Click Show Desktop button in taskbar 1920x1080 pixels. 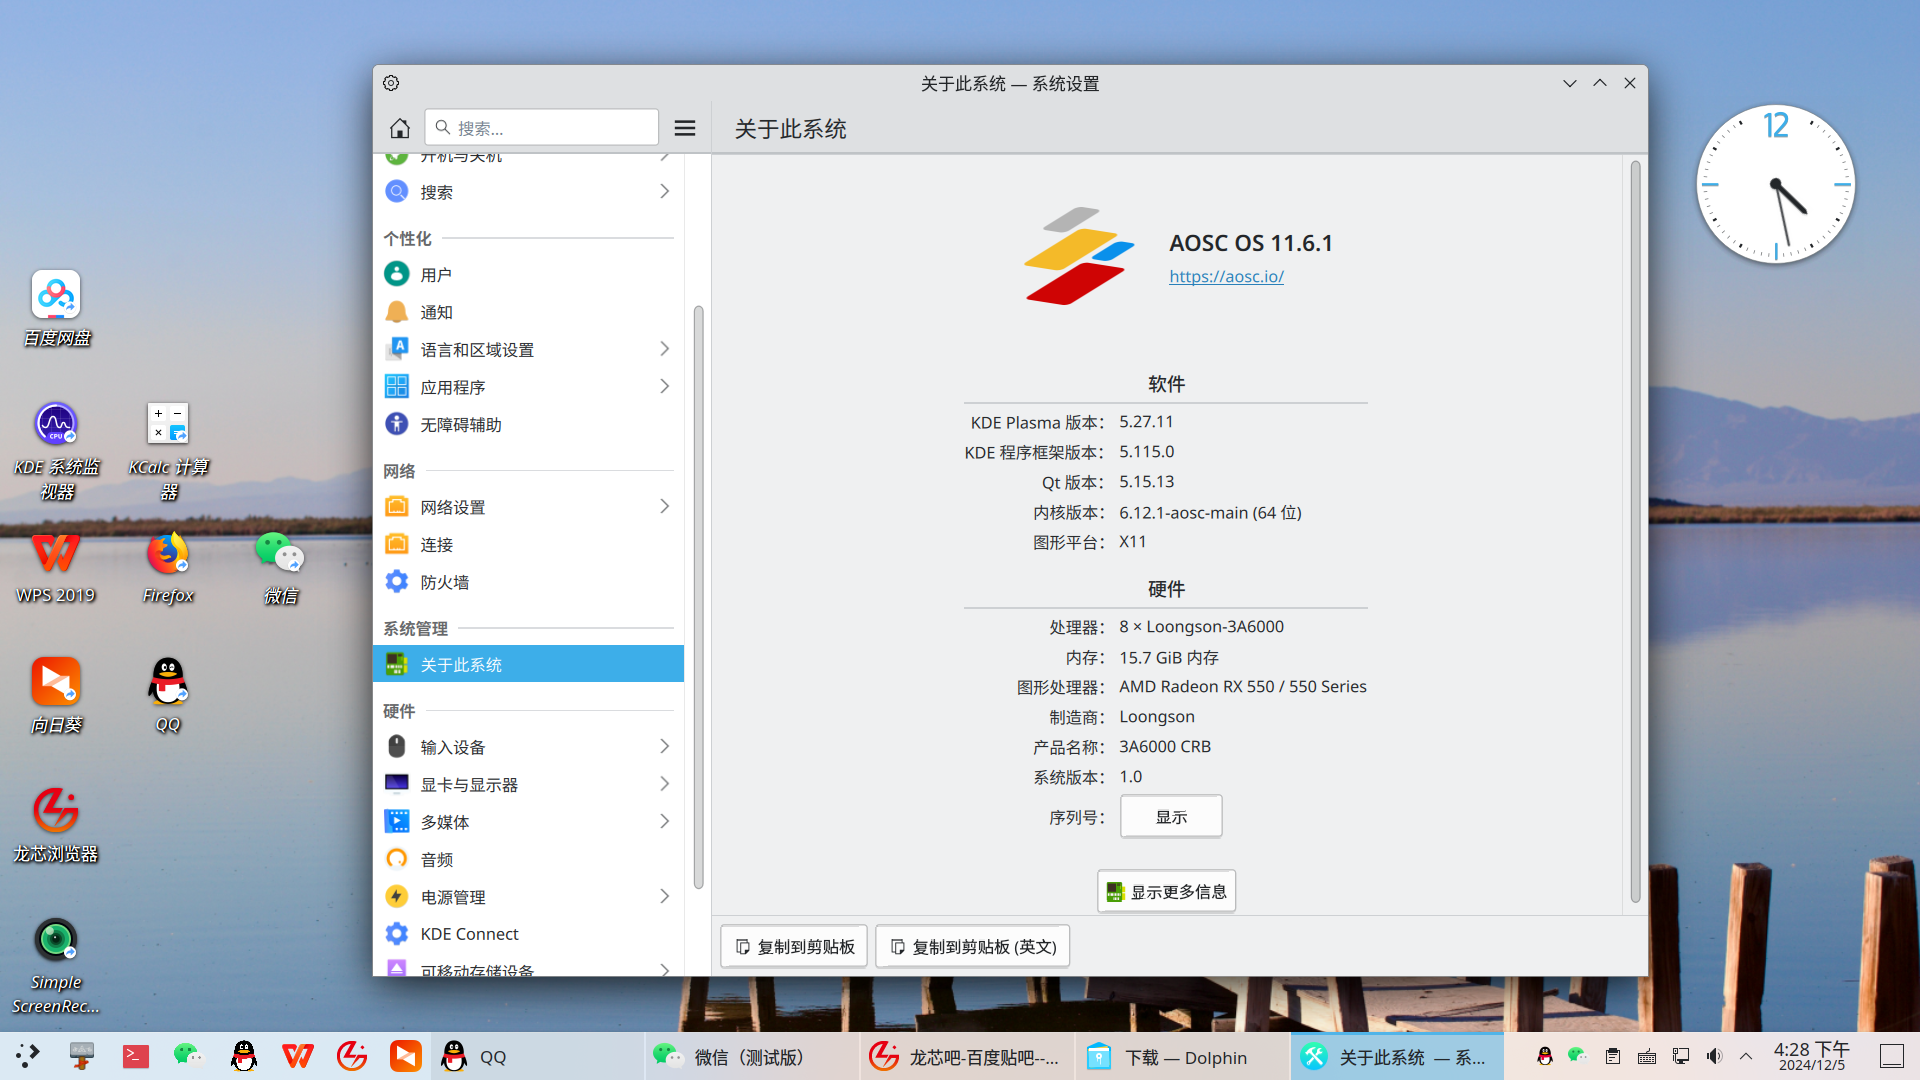(1891, 1056)
